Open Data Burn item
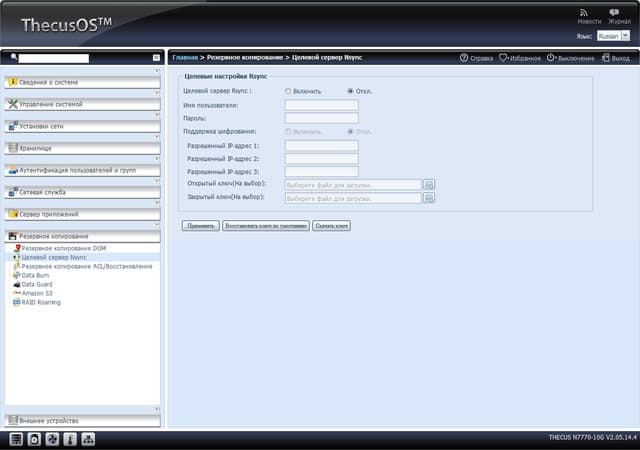 [35, 275]
